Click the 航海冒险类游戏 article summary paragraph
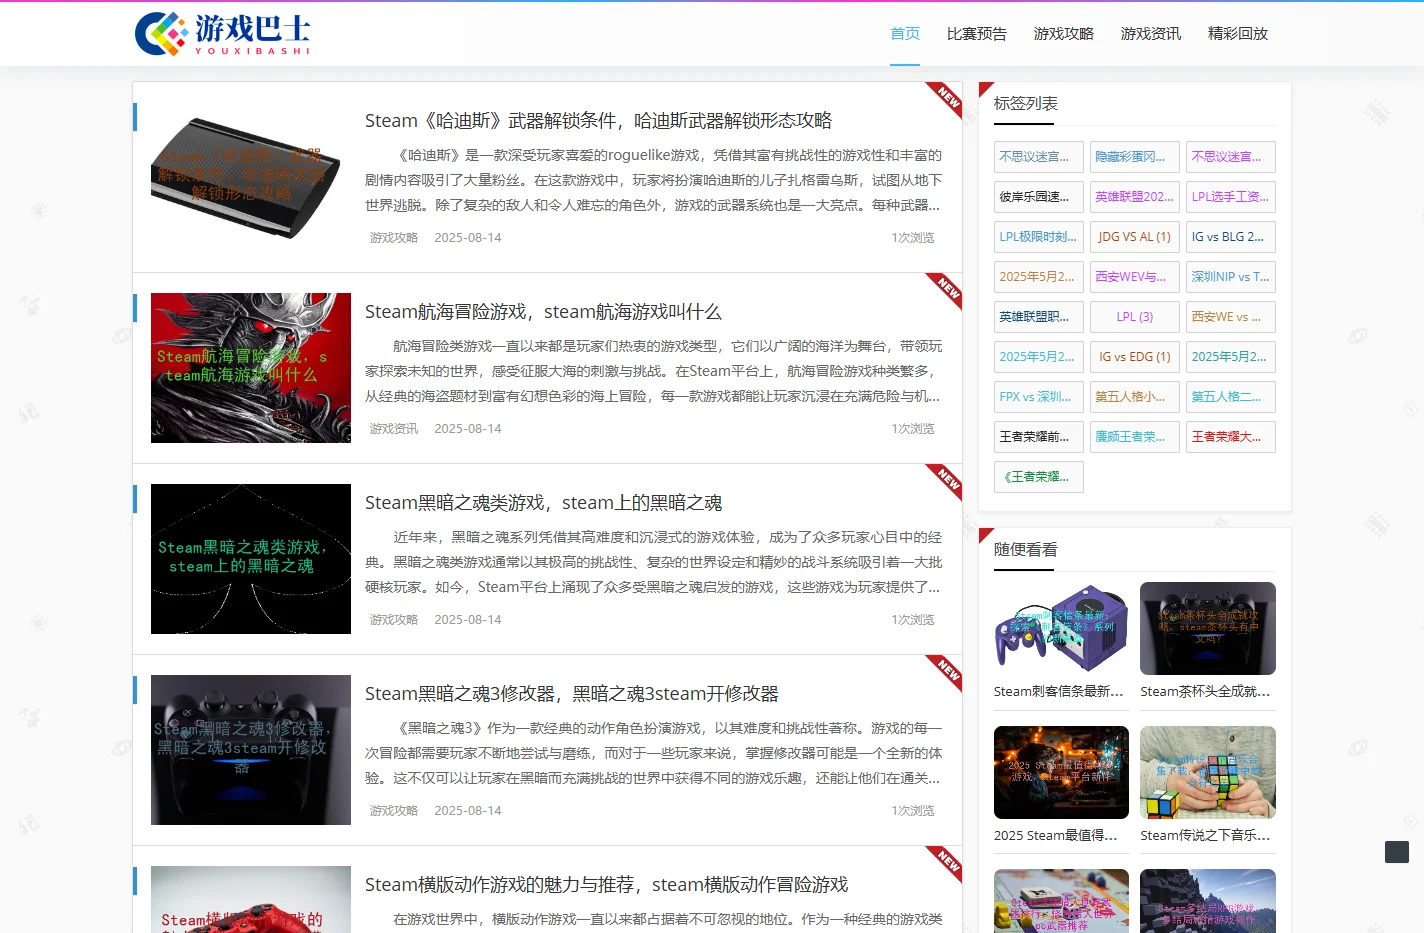Viewport: 1424px width, 933px height. point(654,372)
